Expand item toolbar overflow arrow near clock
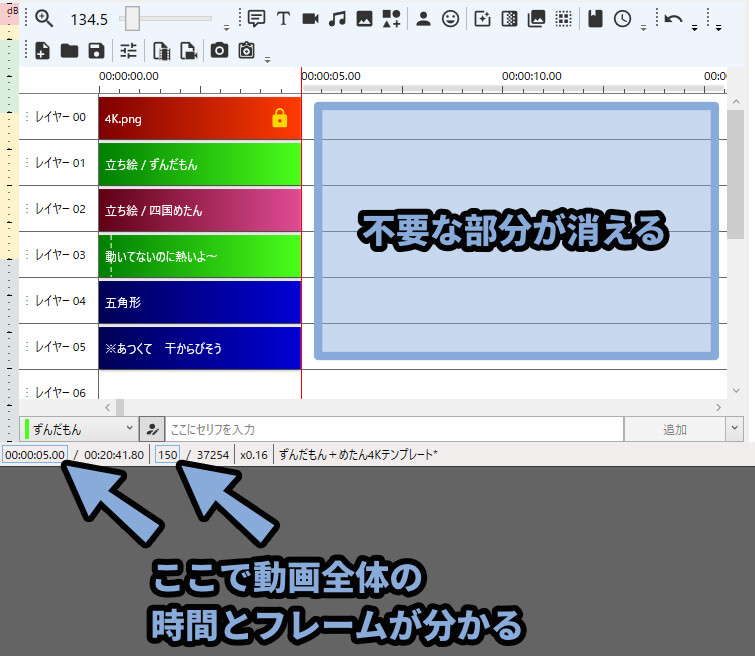The width and height of the screenshot is (755, 656). click(643, 28)
